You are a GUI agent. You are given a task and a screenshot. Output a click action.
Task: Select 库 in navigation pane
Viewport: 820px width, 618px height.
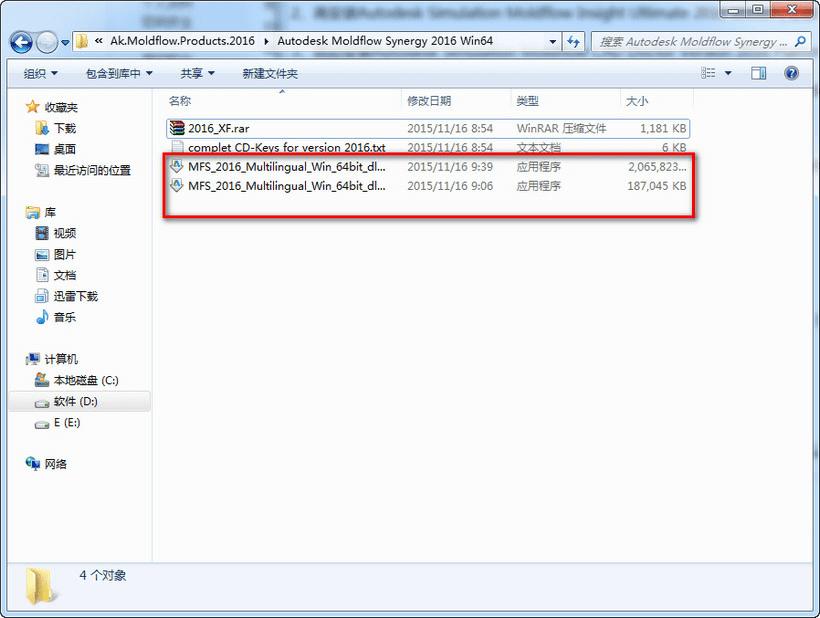click(50, 213)
